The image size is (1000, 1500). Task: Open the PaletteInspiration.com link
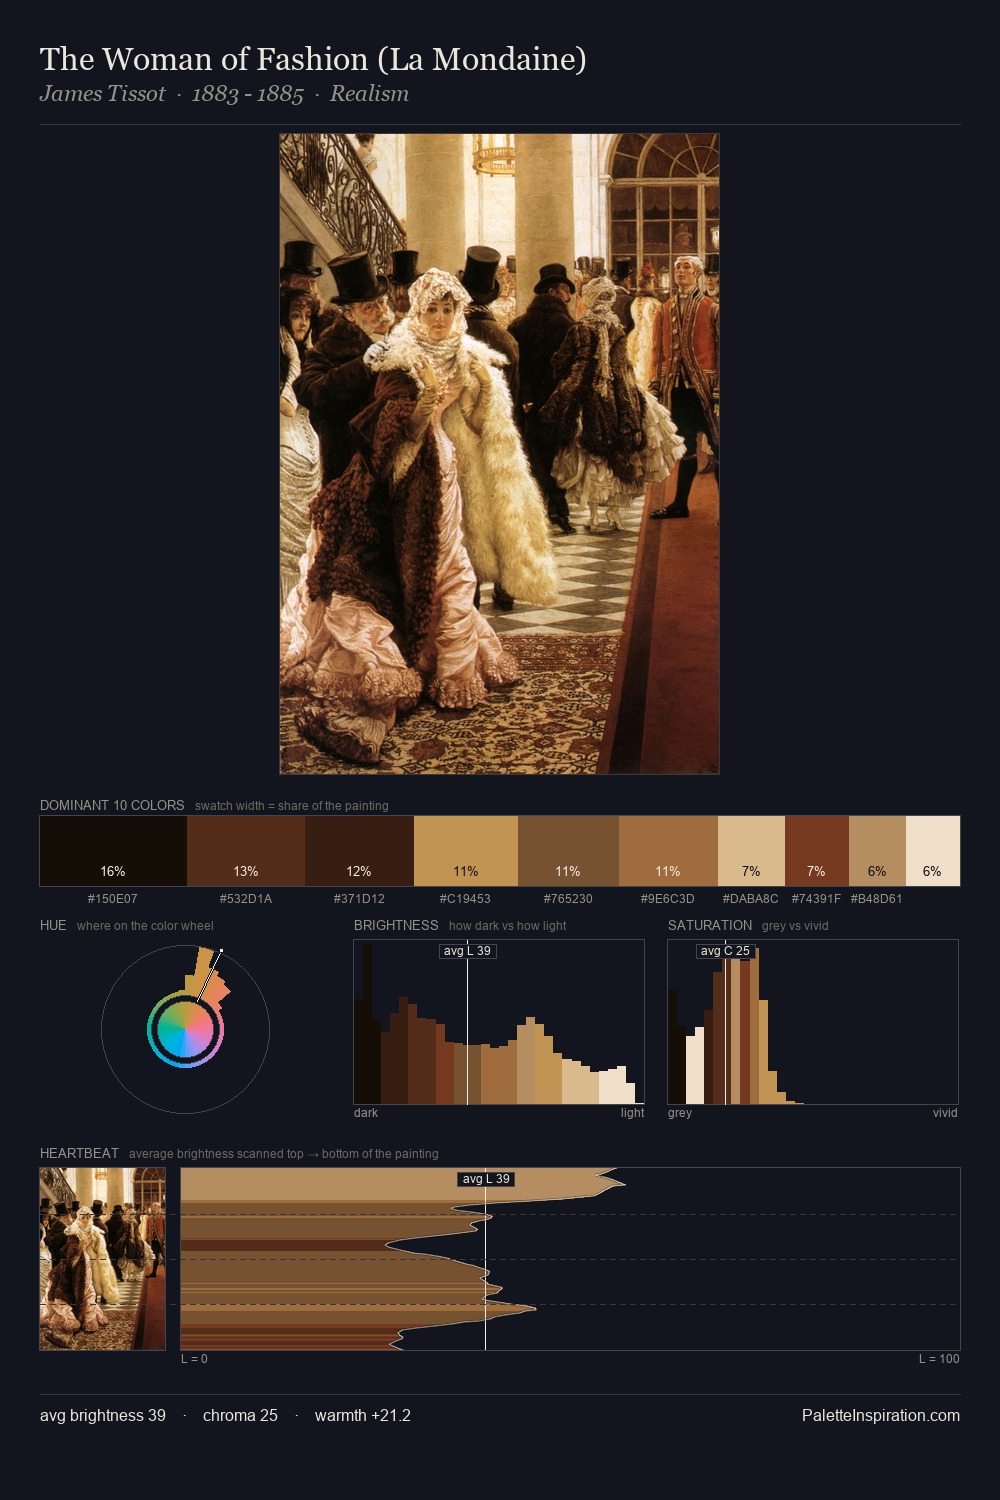[881, 1415]
